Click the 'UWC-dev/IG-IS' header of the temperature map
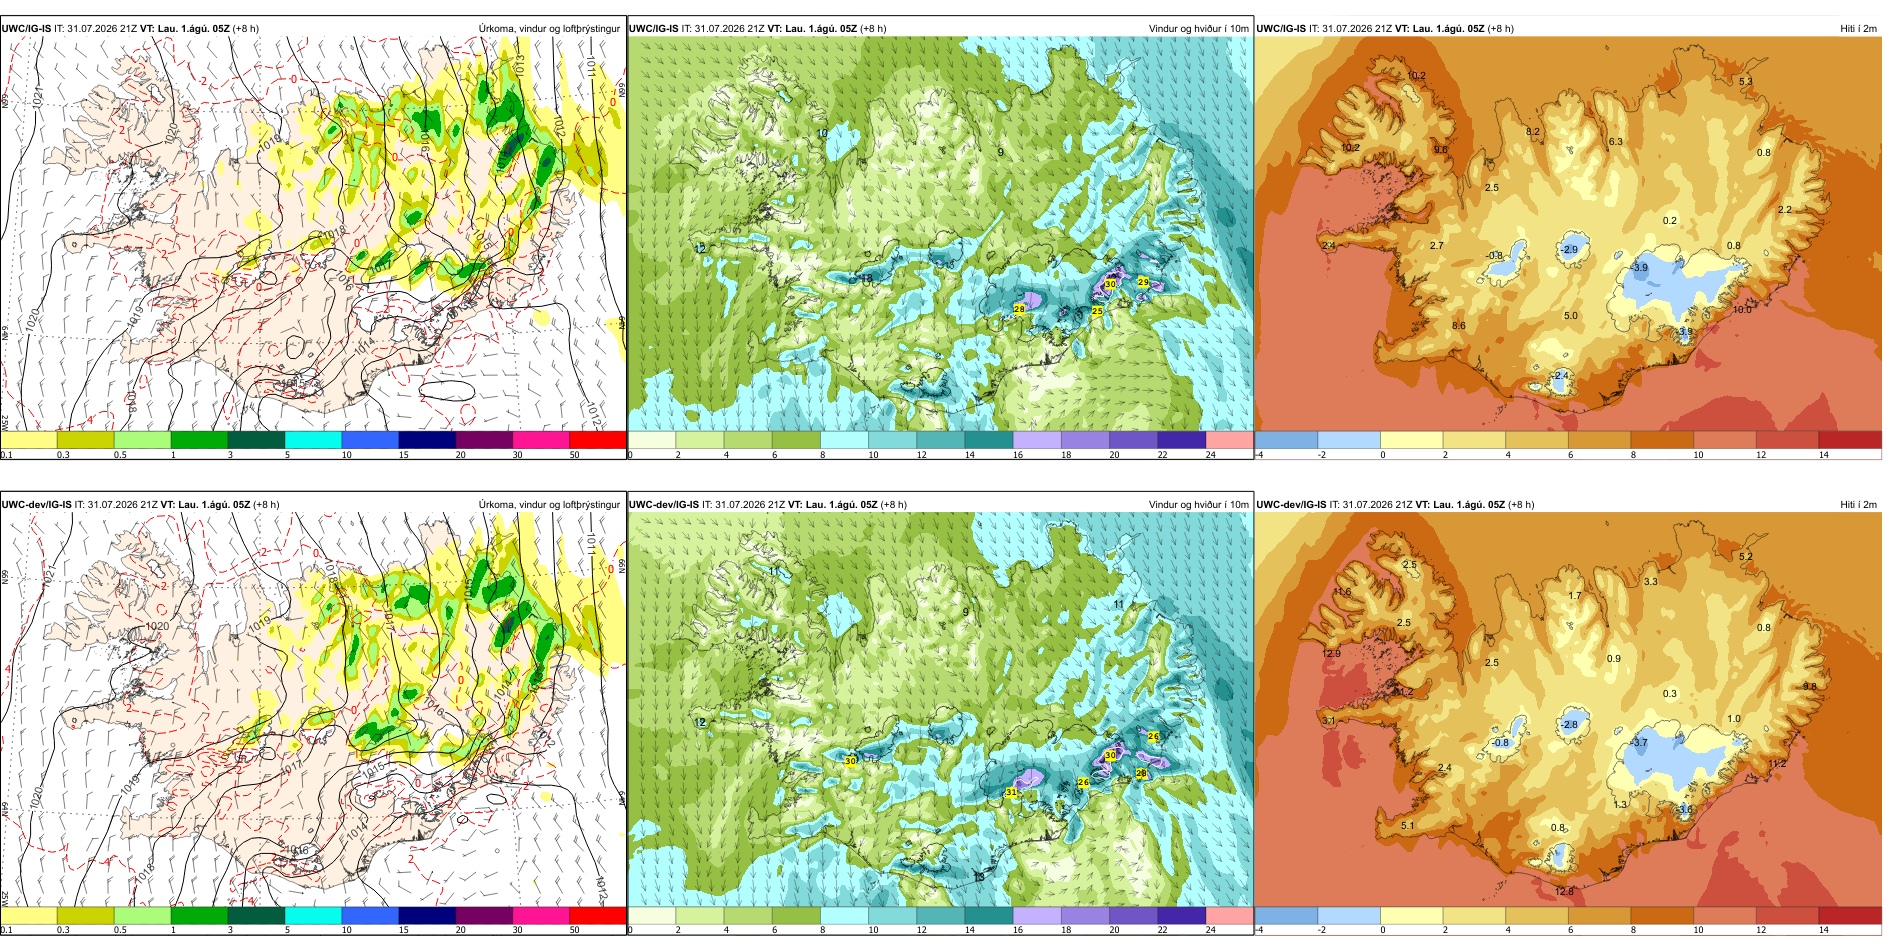 tap(1291, 505)
